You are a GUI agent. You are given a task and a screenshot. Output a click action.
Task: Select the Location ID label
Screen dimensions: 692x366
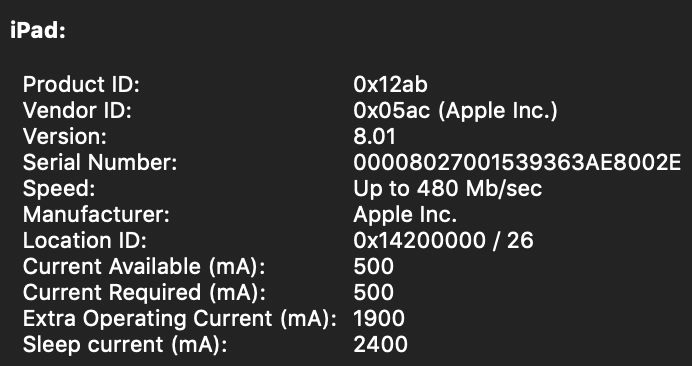coord(84,241)
